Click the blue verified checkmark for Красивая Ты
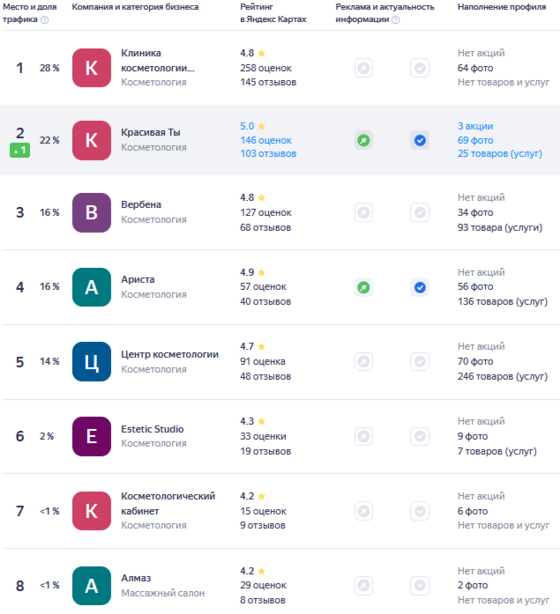Image resolution: width=560 pixels, height=614 pixels. pos(420,140)
